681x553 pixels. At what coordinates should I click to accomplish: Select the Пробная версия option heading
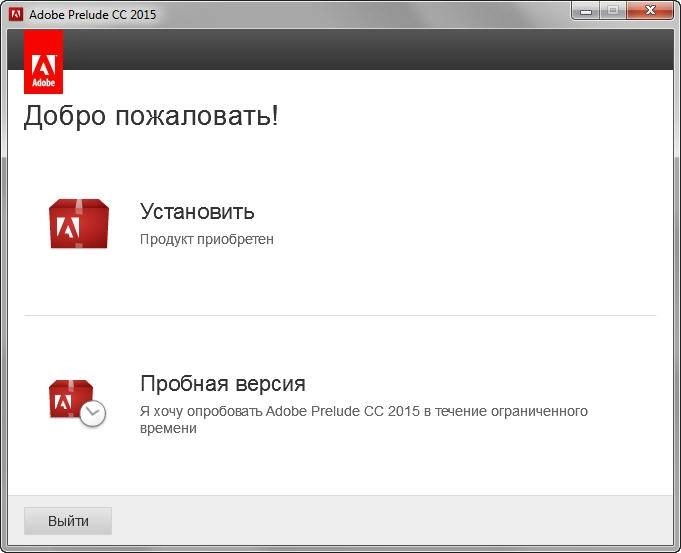(223, 384)
